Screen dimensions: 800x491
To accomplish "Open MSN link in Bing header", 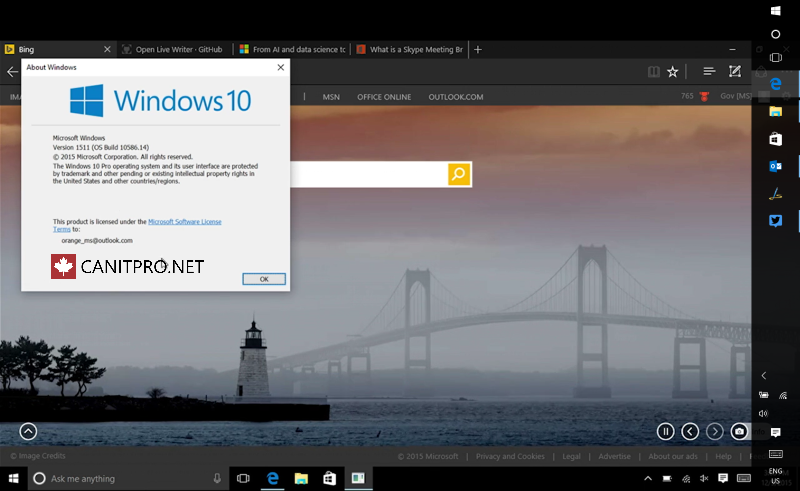I will click(331, 97).
